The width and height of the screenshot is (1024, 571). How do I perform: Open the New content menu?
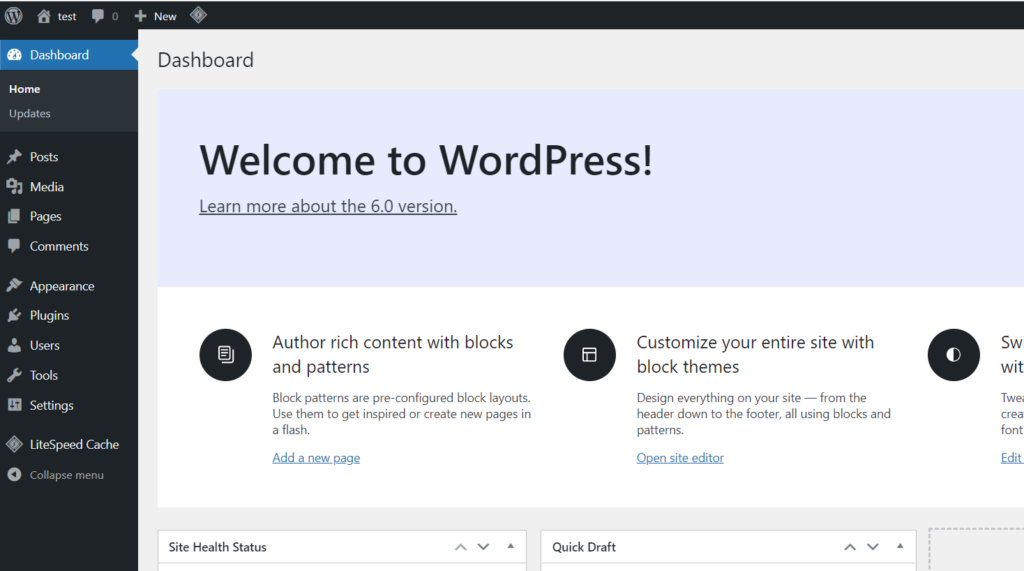(x=155, y=16)
